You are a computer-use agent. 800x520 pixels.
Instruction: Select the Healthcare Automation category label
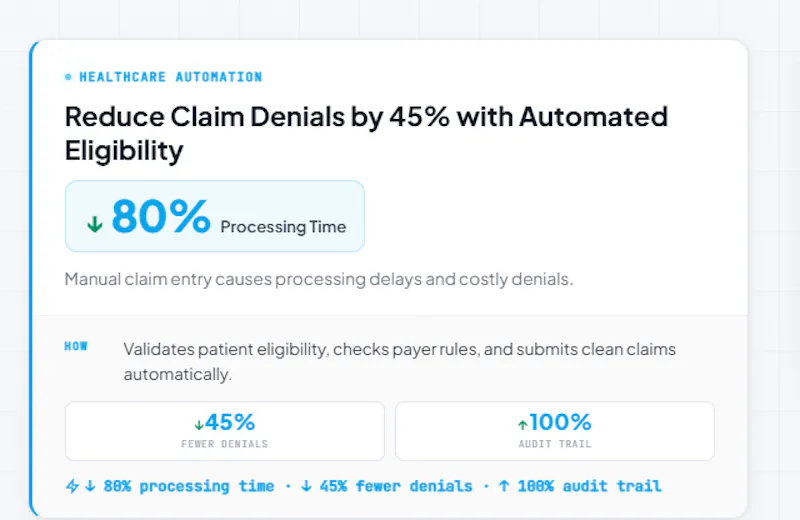[x=171, y=77]
